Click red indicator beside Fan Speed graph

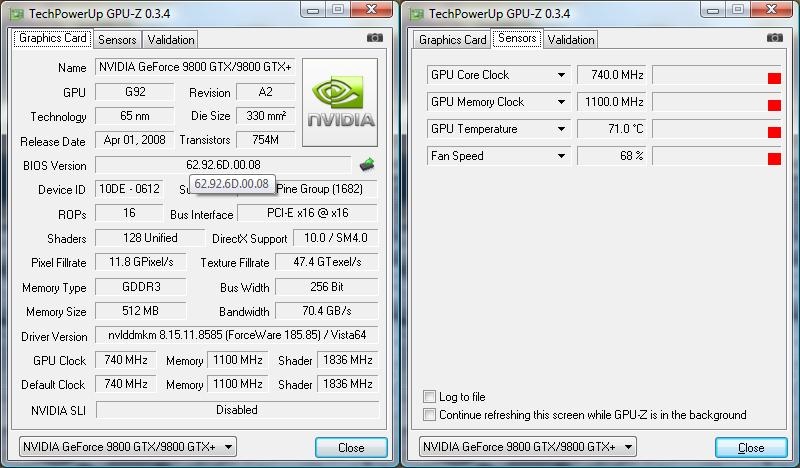coord(774,159)
